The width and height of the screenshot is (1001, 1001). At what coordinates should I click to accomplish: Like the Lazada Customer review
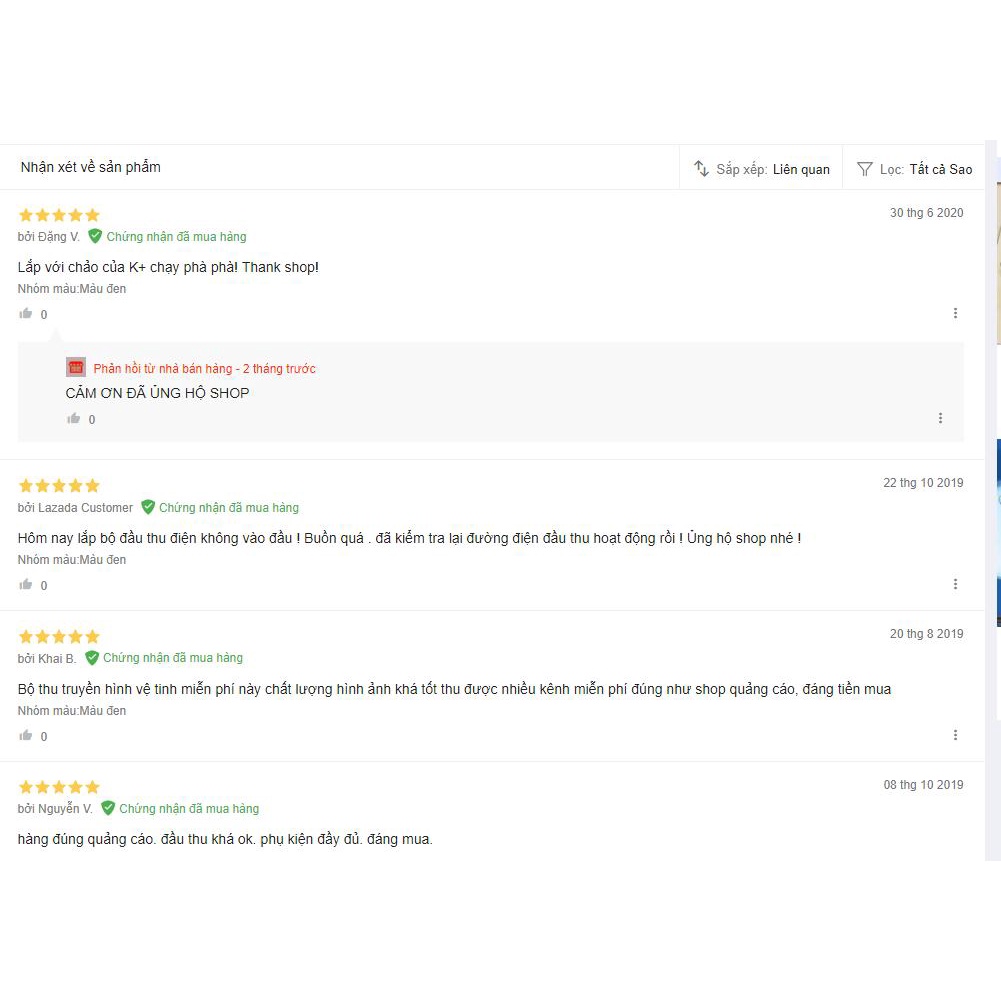click(26, 585)
